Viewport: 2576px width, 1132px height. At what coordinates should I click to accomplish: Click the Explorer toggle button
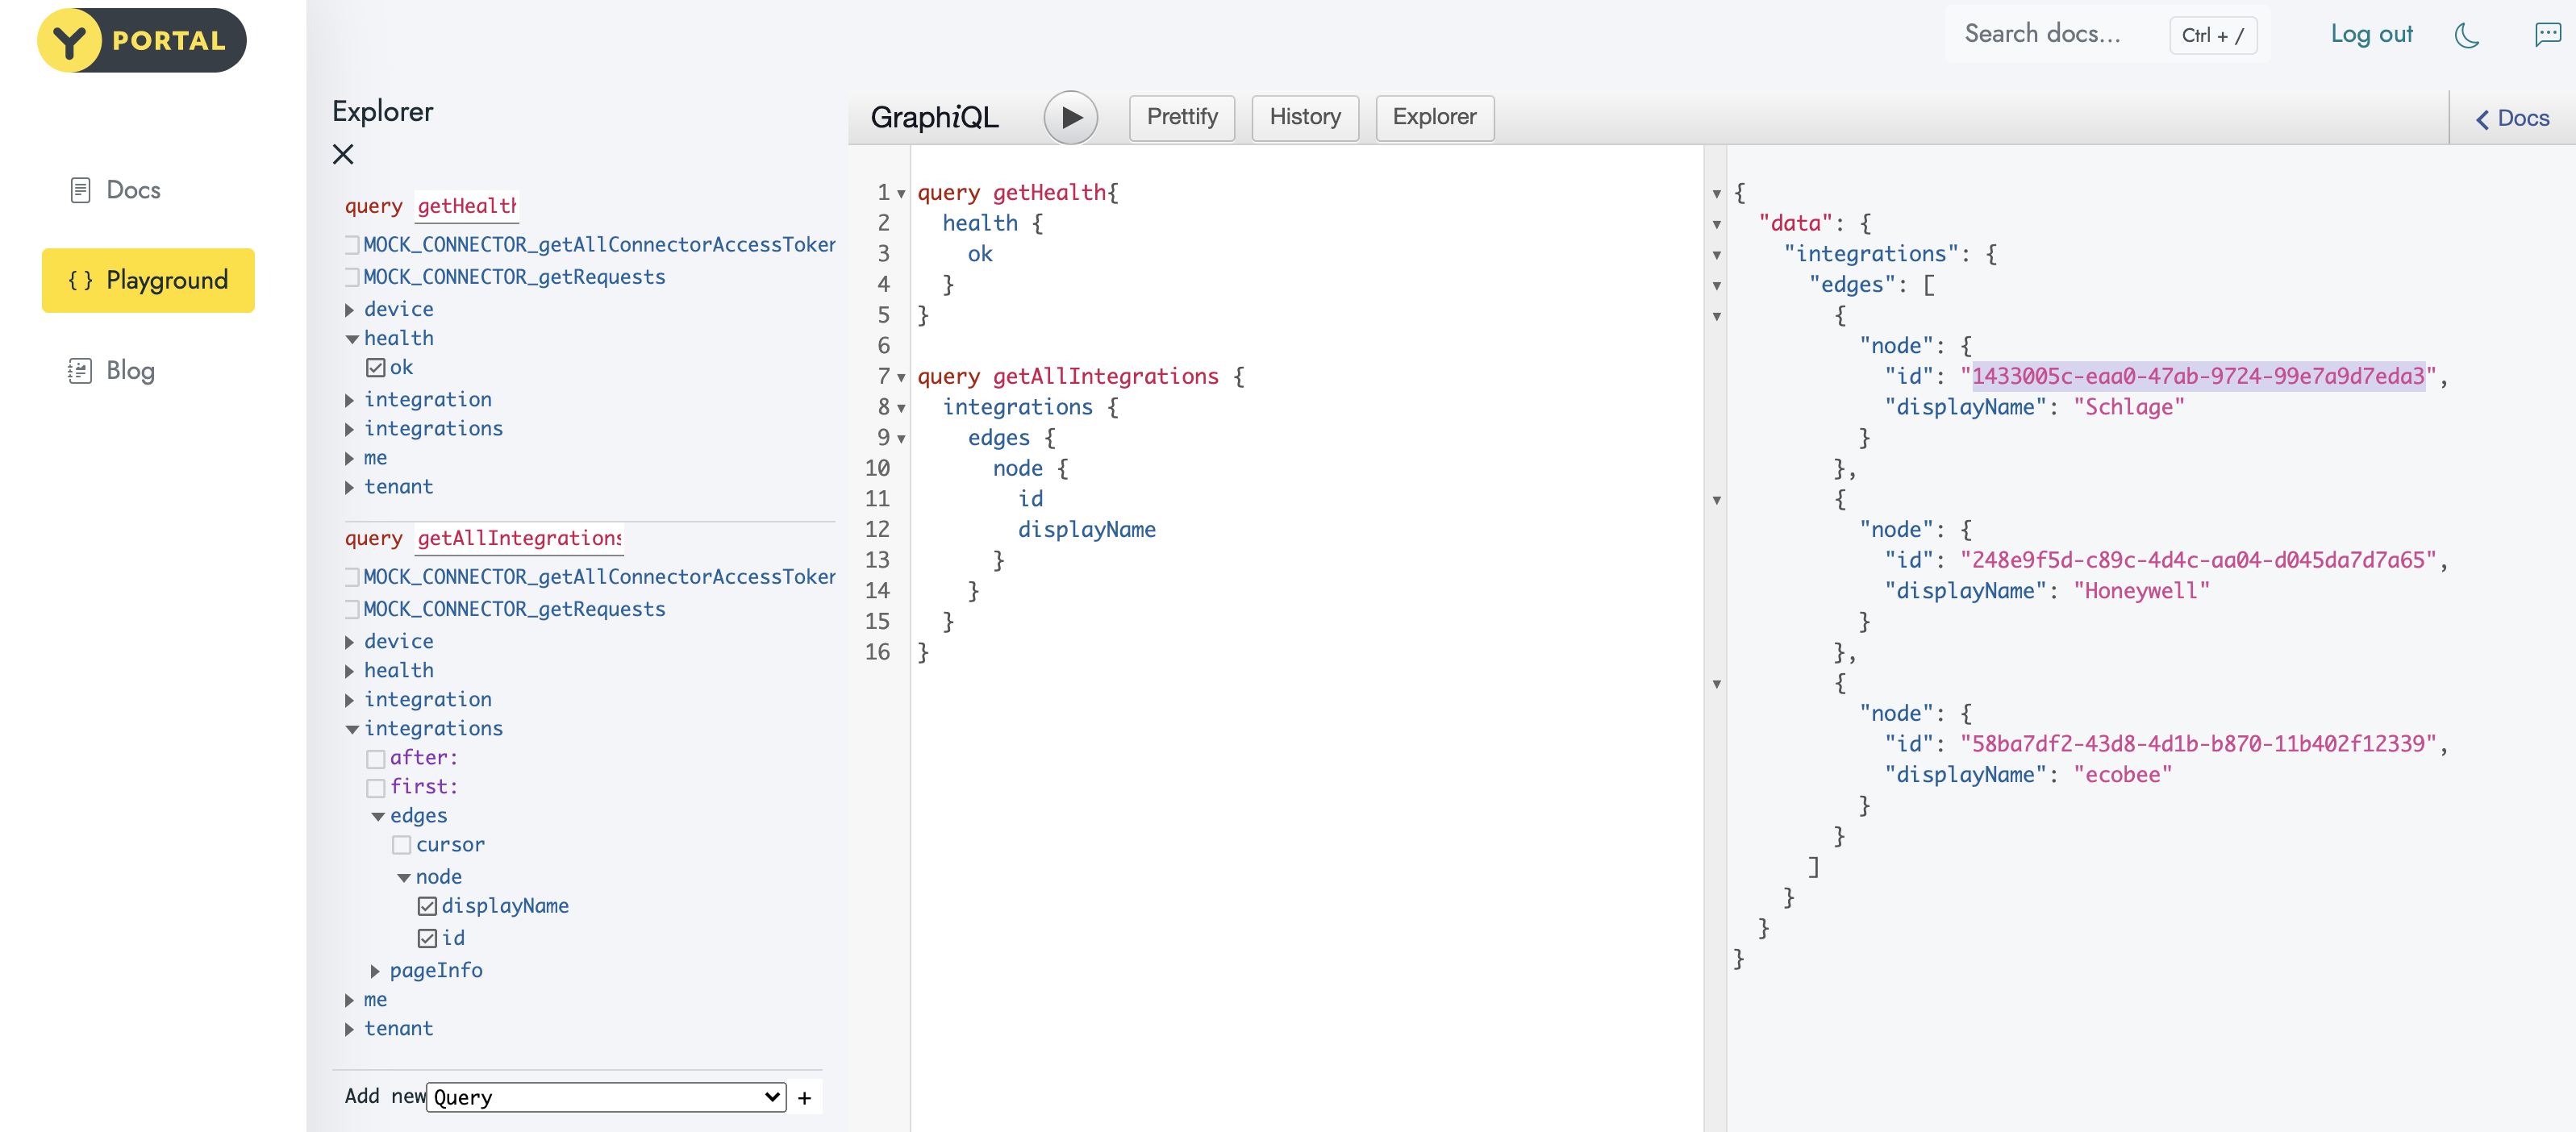pyautogui.click(x=1434, y=117)
